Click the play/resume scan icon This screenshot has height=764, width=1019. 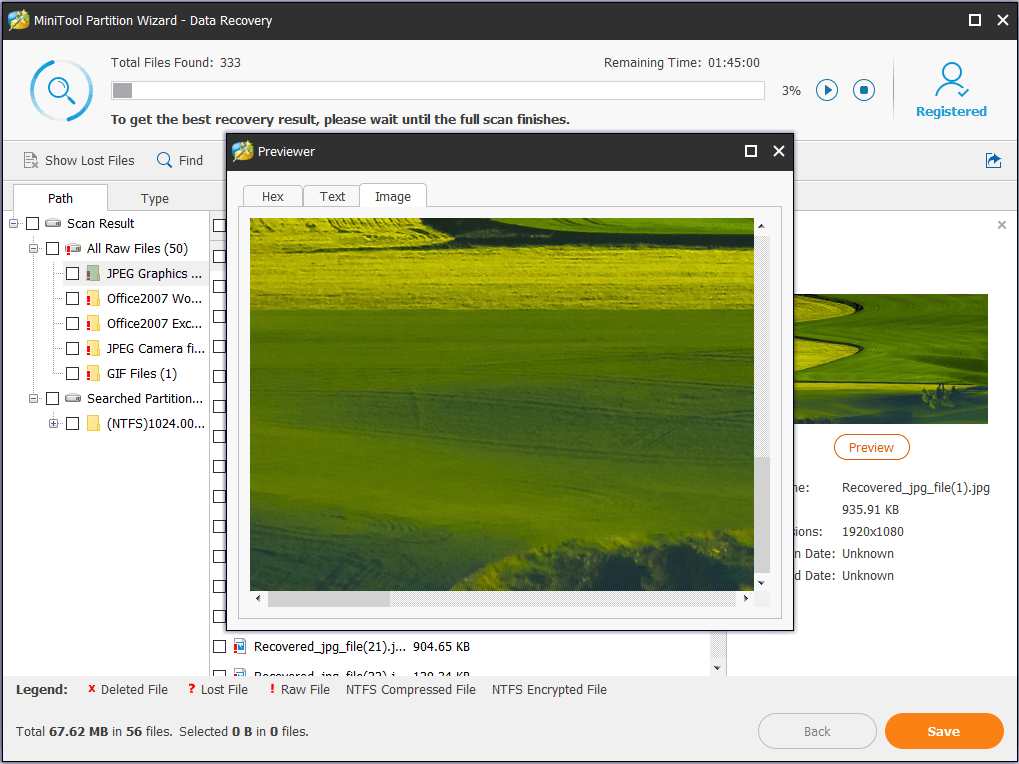[826, 90]
